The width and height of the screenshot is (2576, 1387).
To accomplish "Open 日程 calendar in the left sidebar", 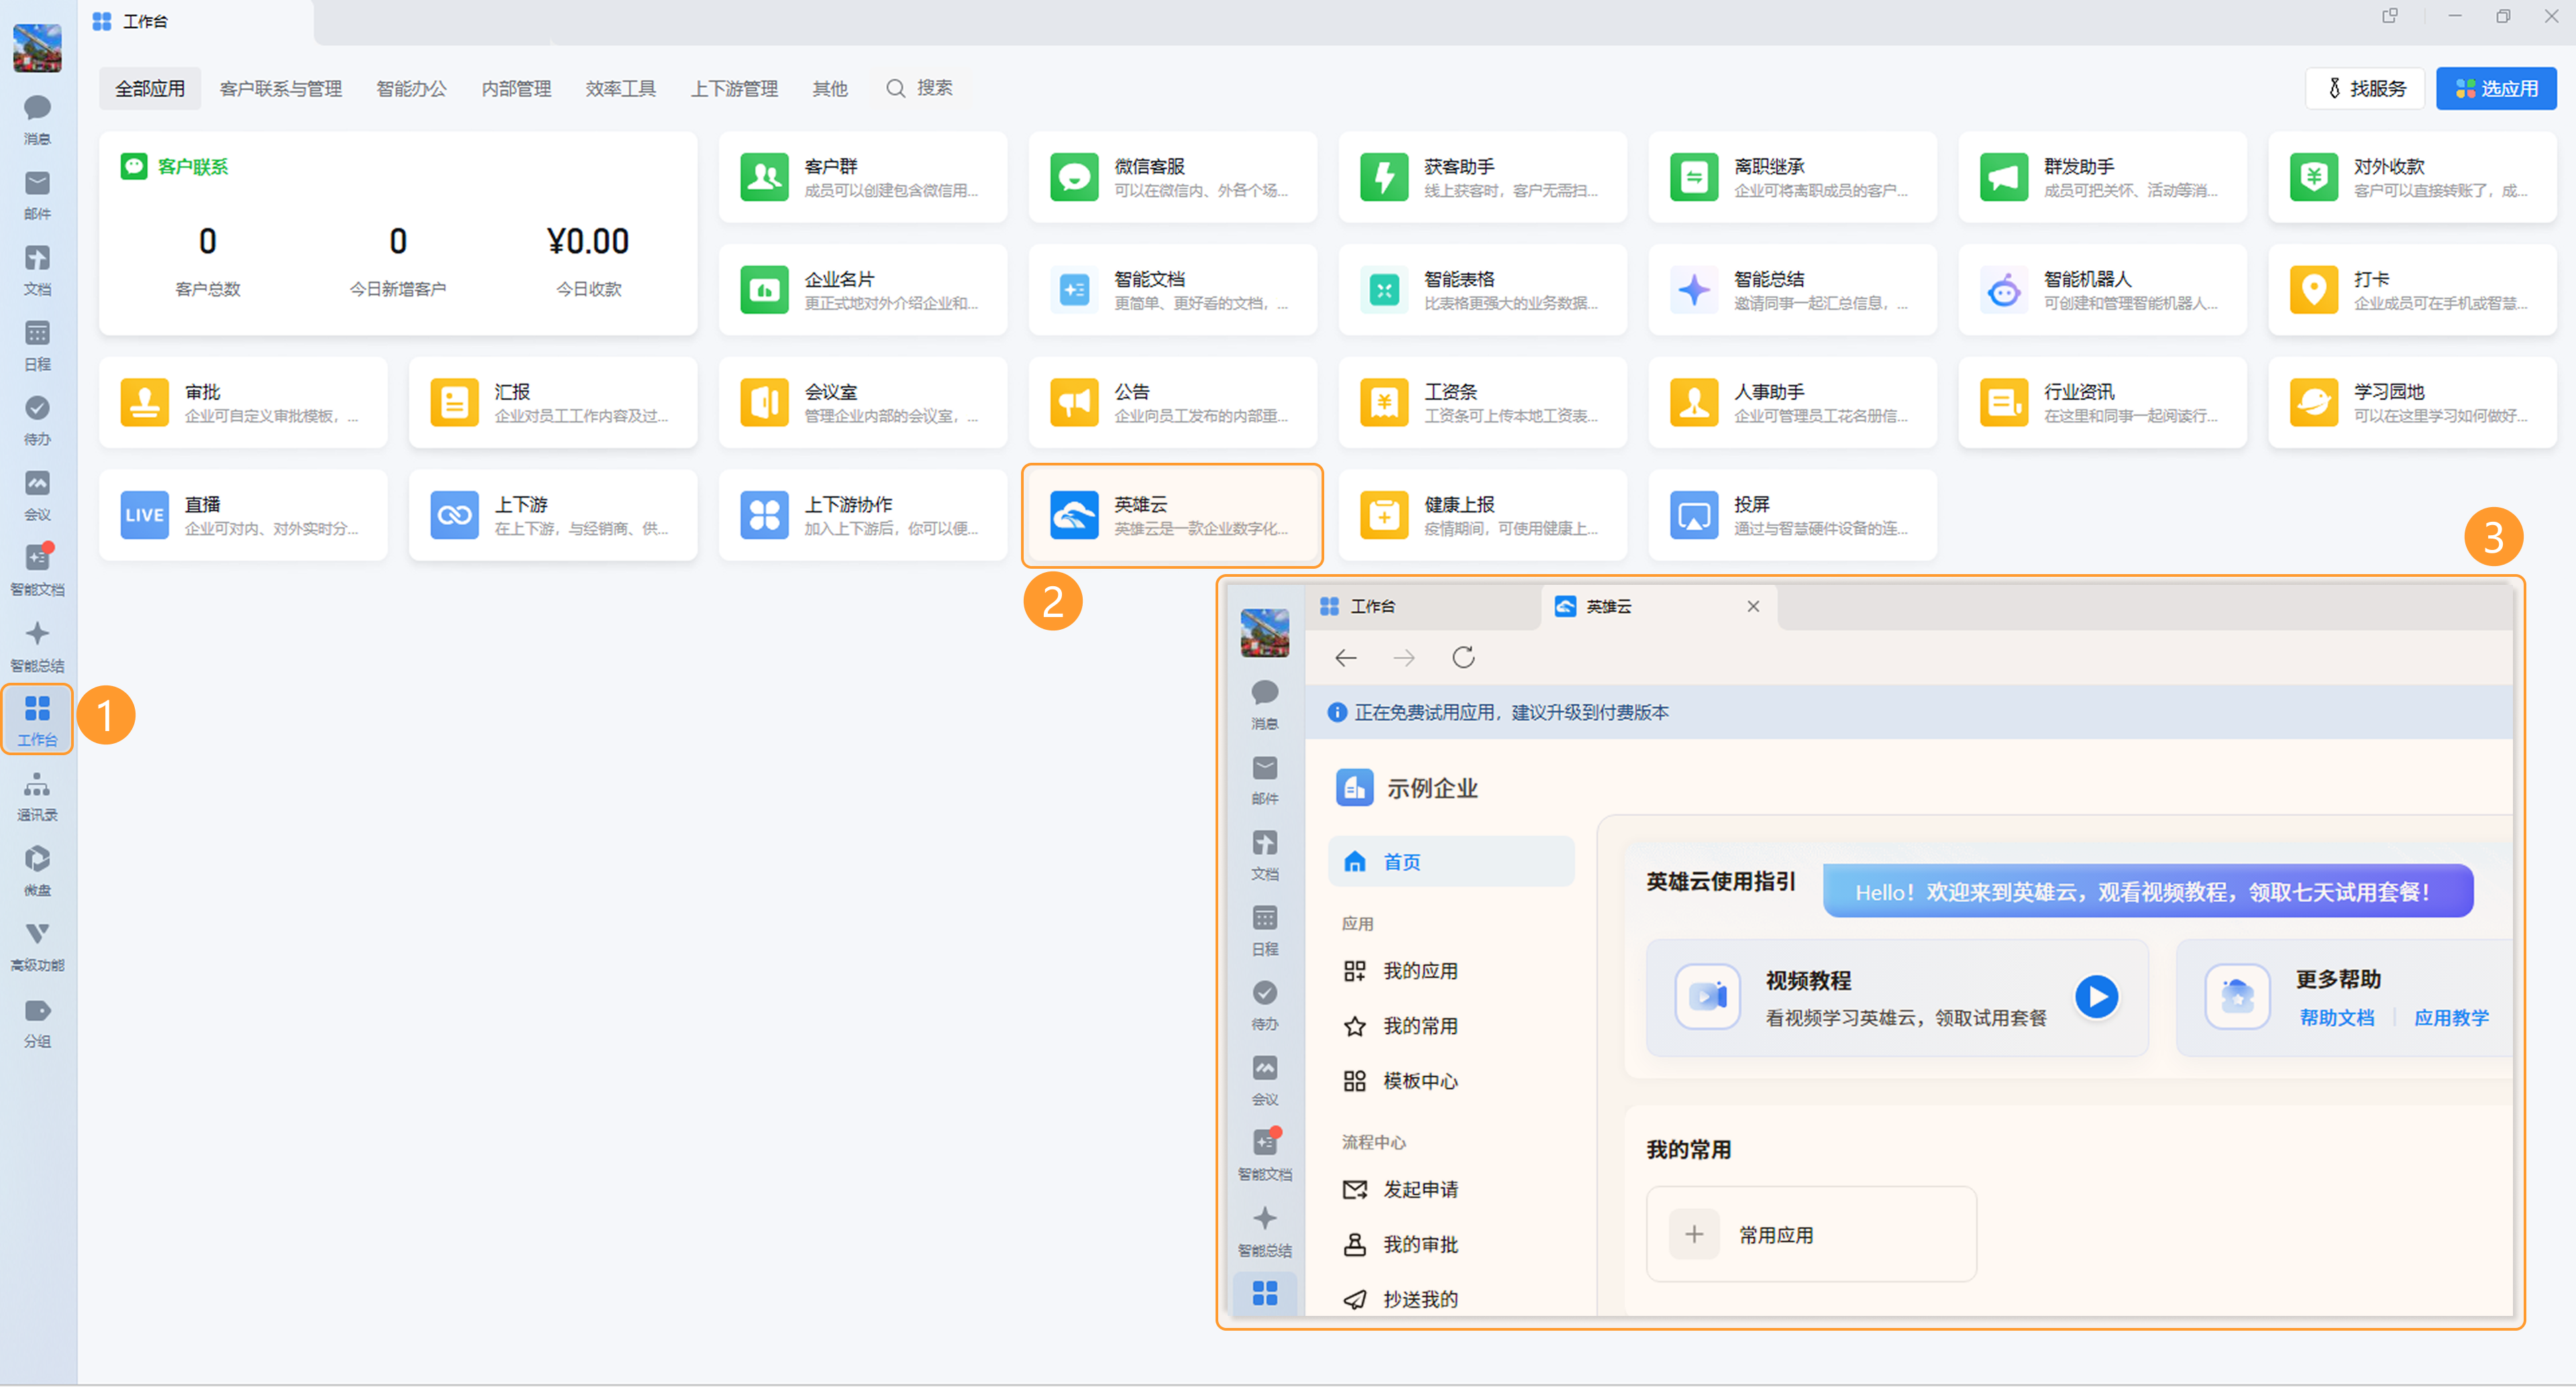I will point(37,344).
